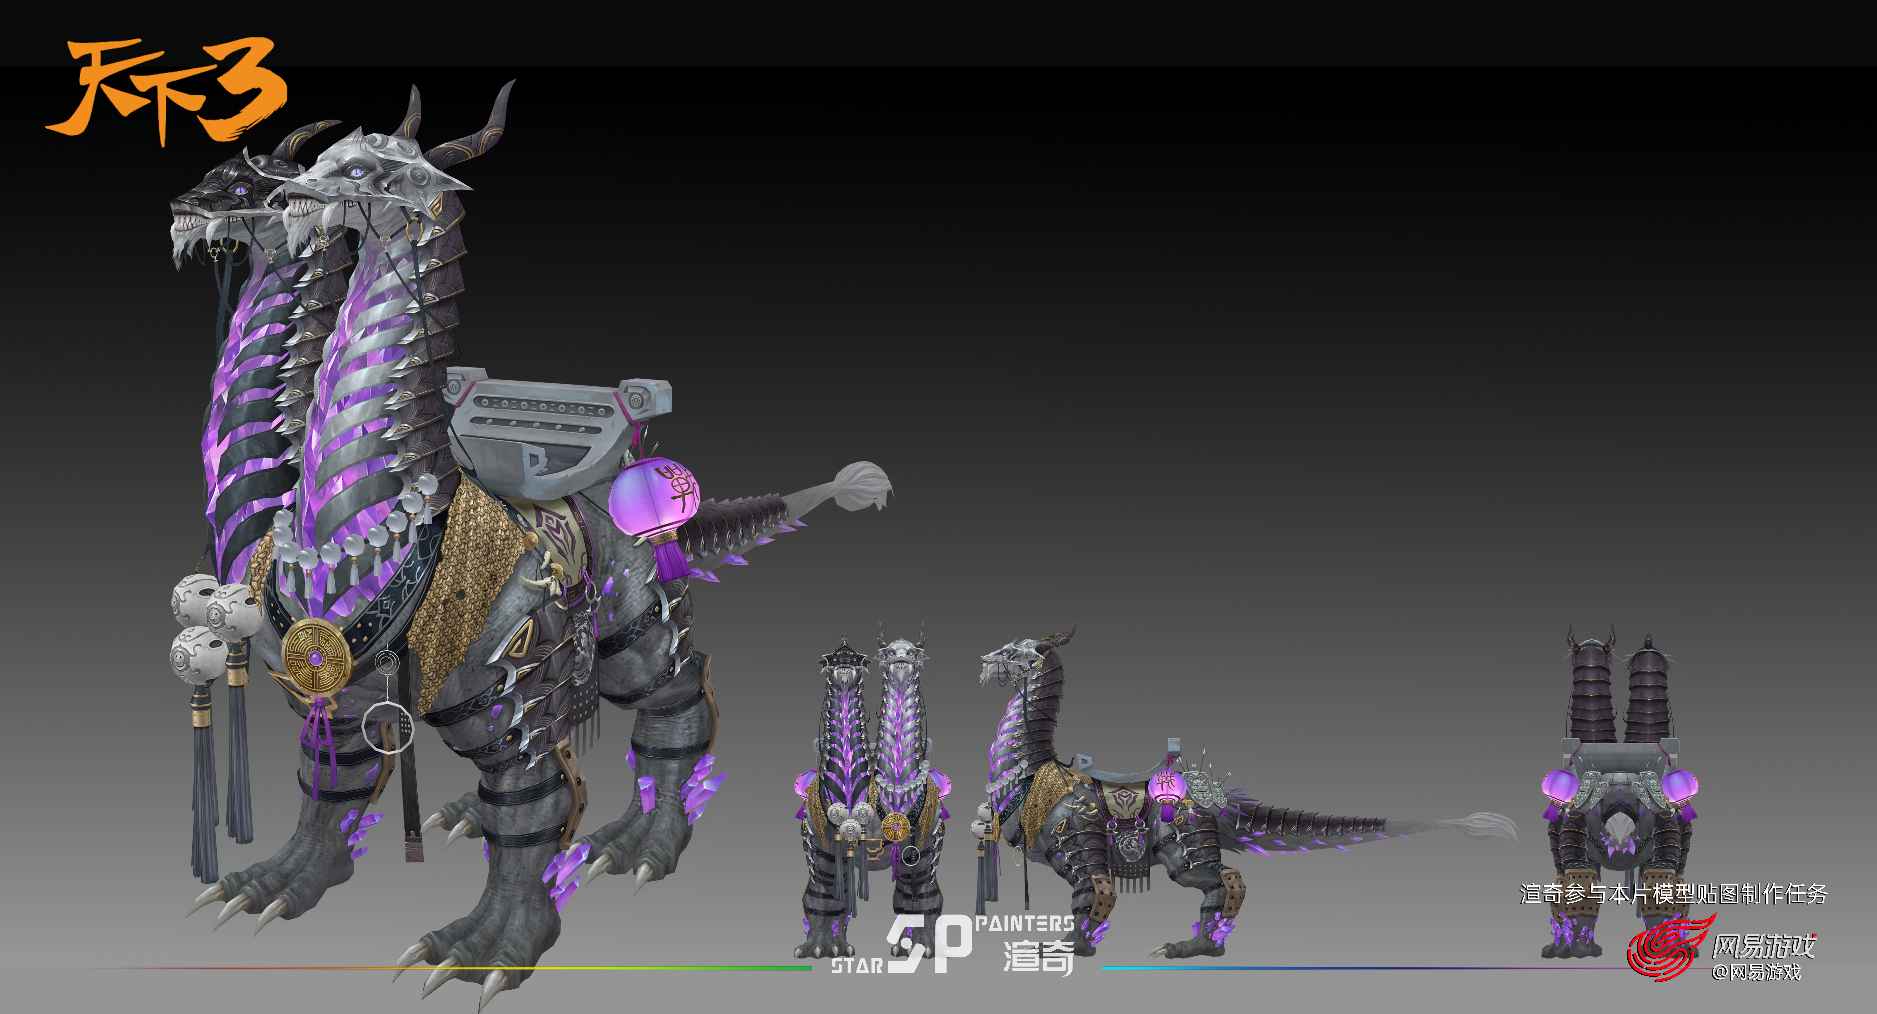Select the side view creature render
The image size is (1877, 1014).
click(1150, 800)
